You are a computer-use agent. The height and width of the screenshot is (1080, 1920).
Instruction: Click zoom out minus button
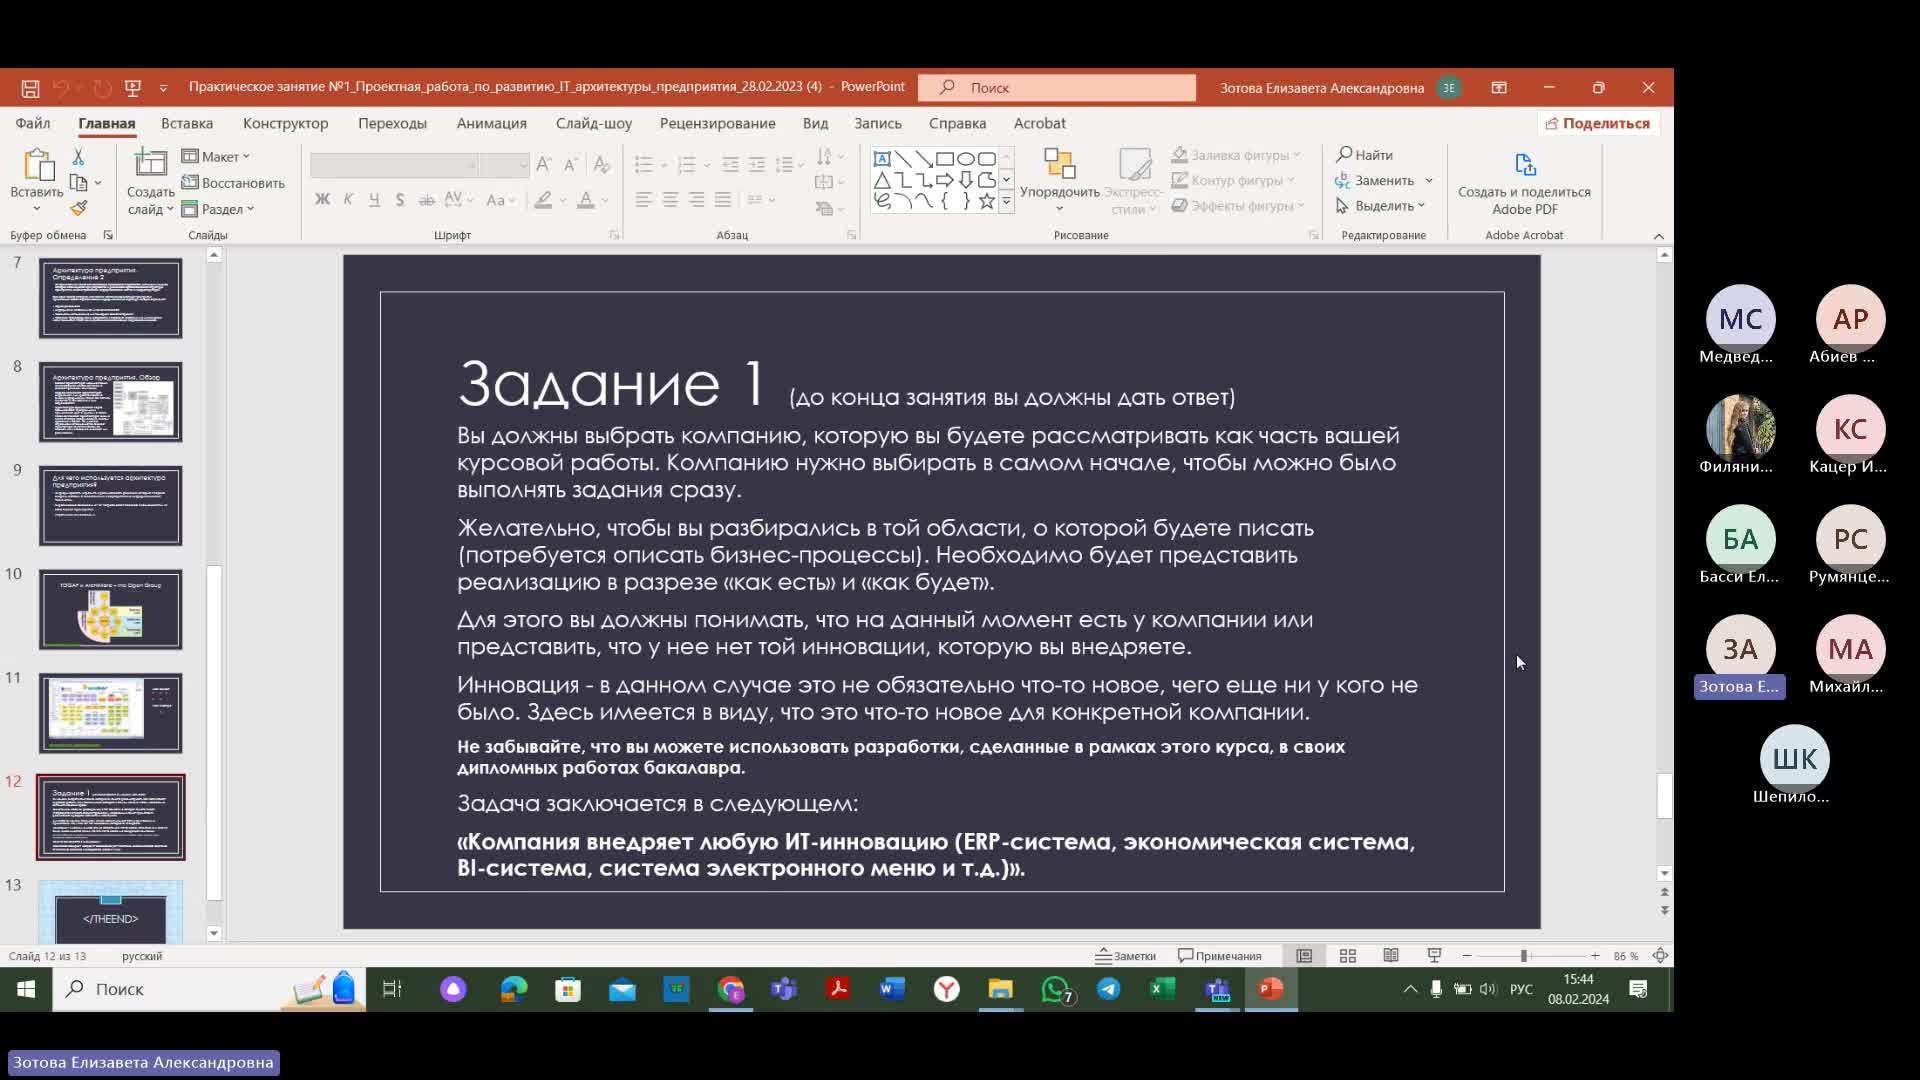click(x=1467, y=956)
